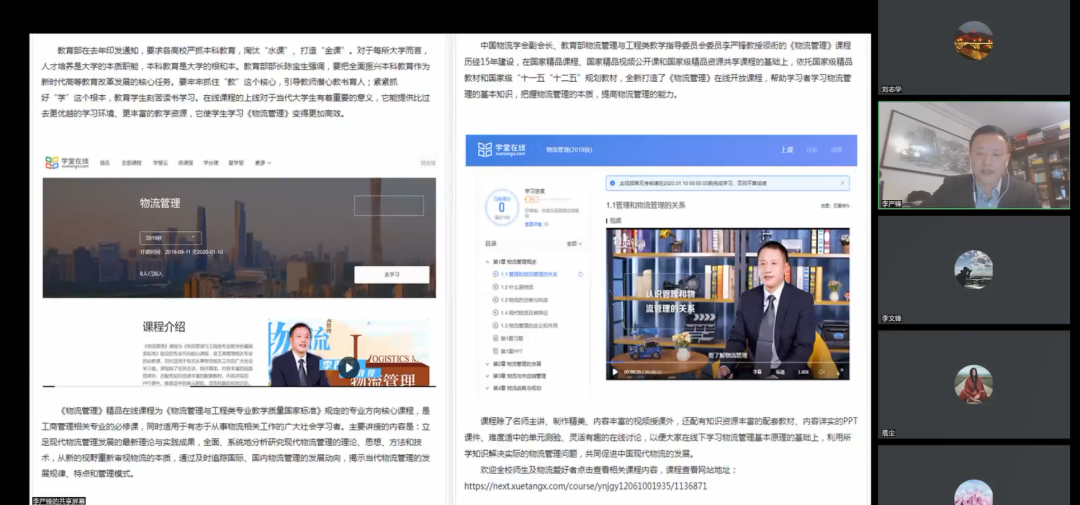This screenshot has height=505, width=1080.
Task: Click the 6人已加入 text on banner
Action: tap(151, 273)
